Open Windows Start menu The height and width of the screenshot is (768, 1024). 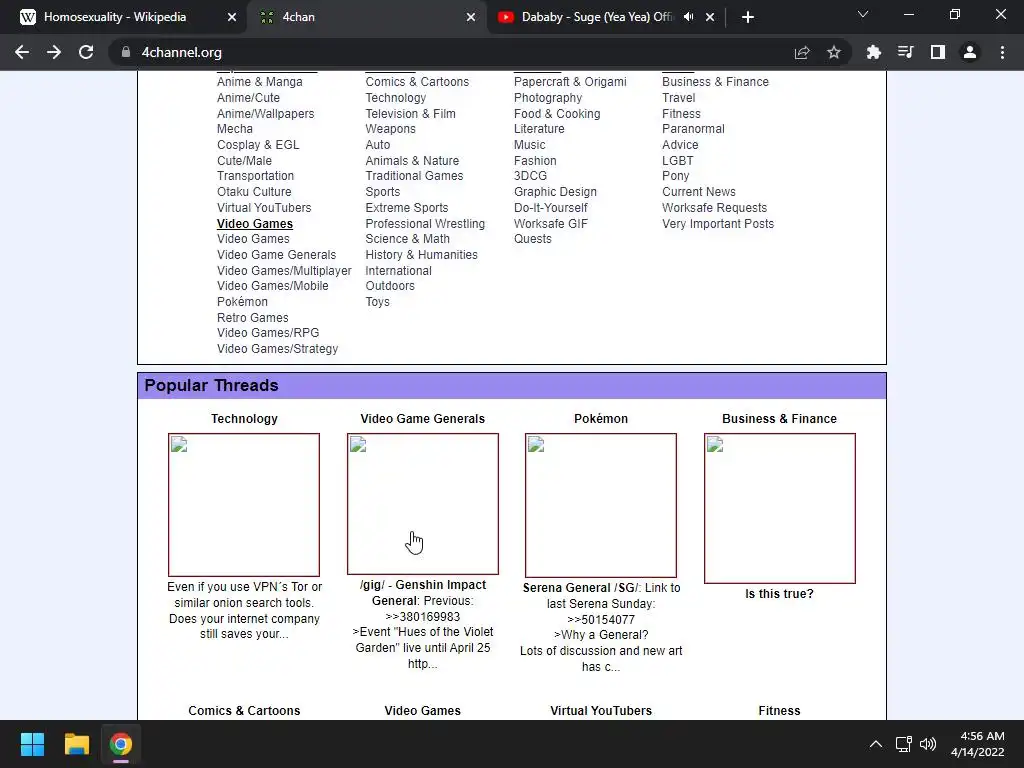(32, 744)
